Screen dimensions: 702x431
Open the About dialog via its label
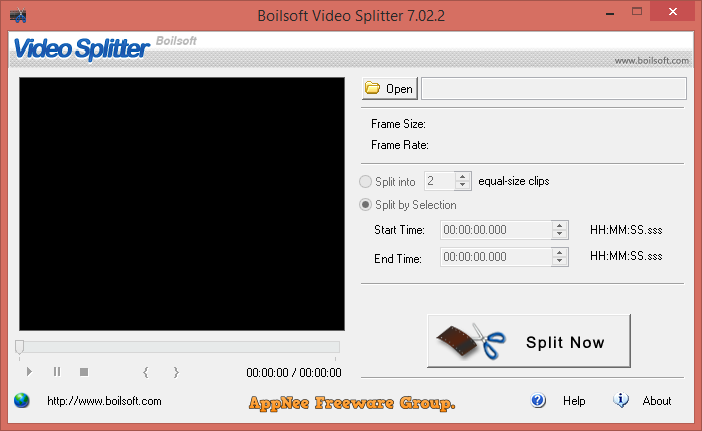[657, 401]
